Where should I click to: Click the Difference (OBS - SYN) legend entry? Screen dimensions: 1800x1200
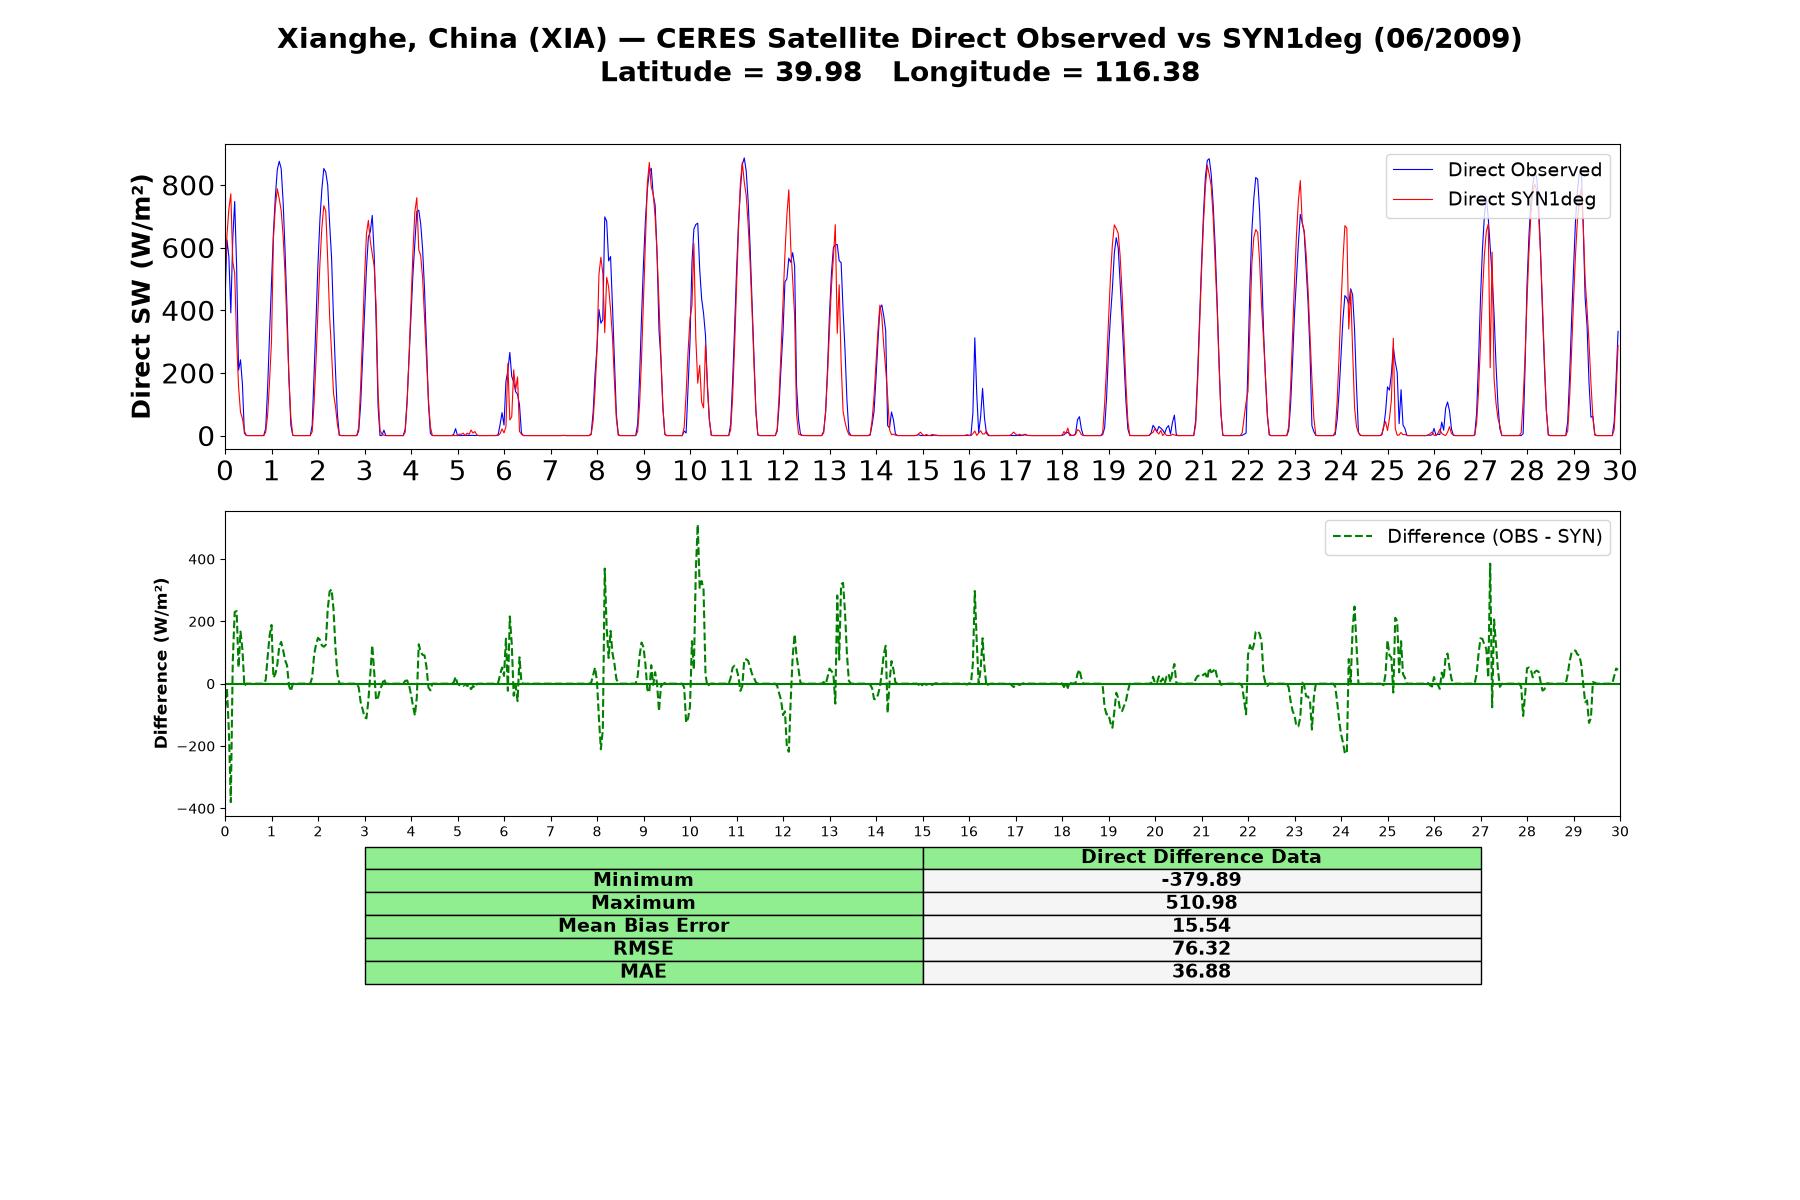point(1467,537)
